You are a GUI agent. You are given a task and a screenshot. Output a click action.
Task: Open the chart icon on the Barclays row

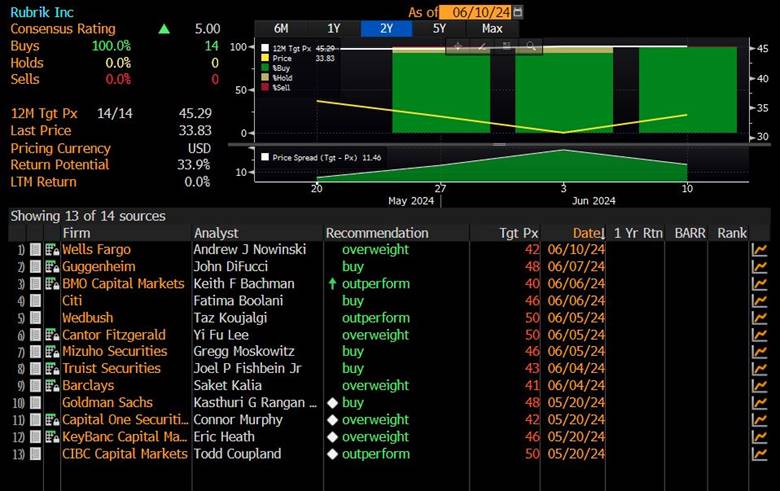pyautogui.click(x=759, y=386)
